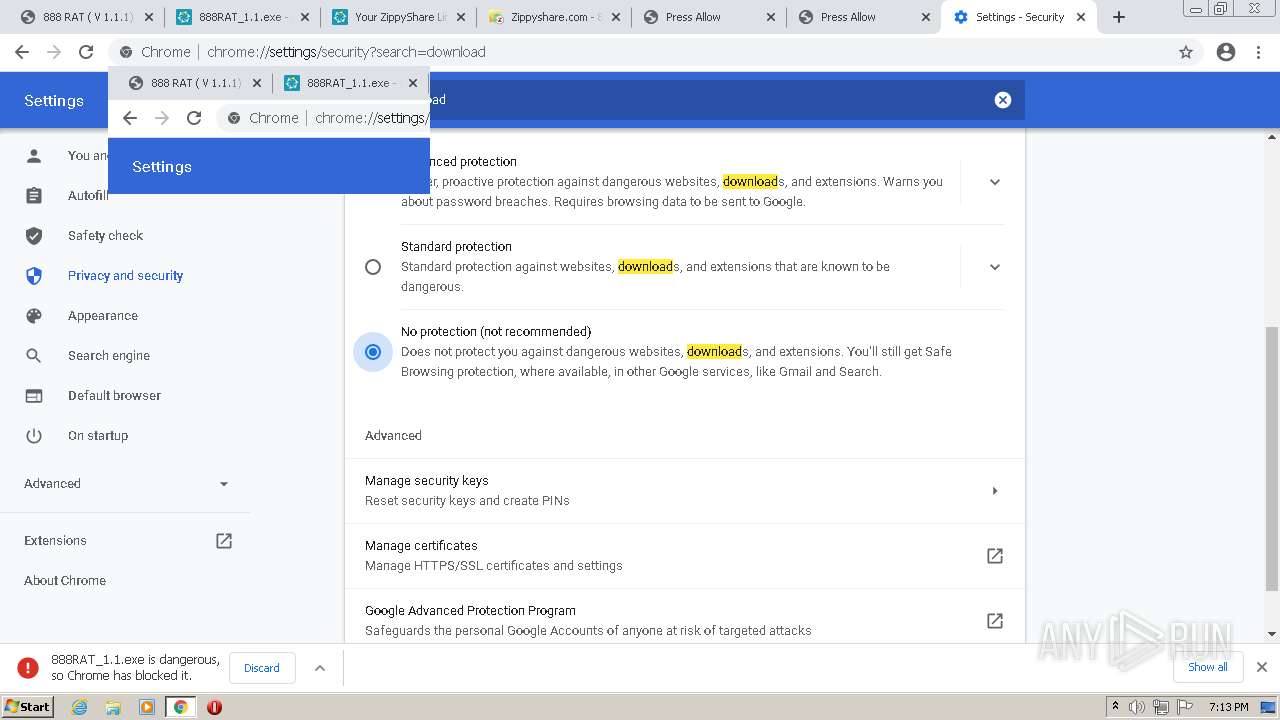Screen dimensions: 1280x720
Task: Switch to Your ZippyShare Link tab
Action: pos(396,17)
